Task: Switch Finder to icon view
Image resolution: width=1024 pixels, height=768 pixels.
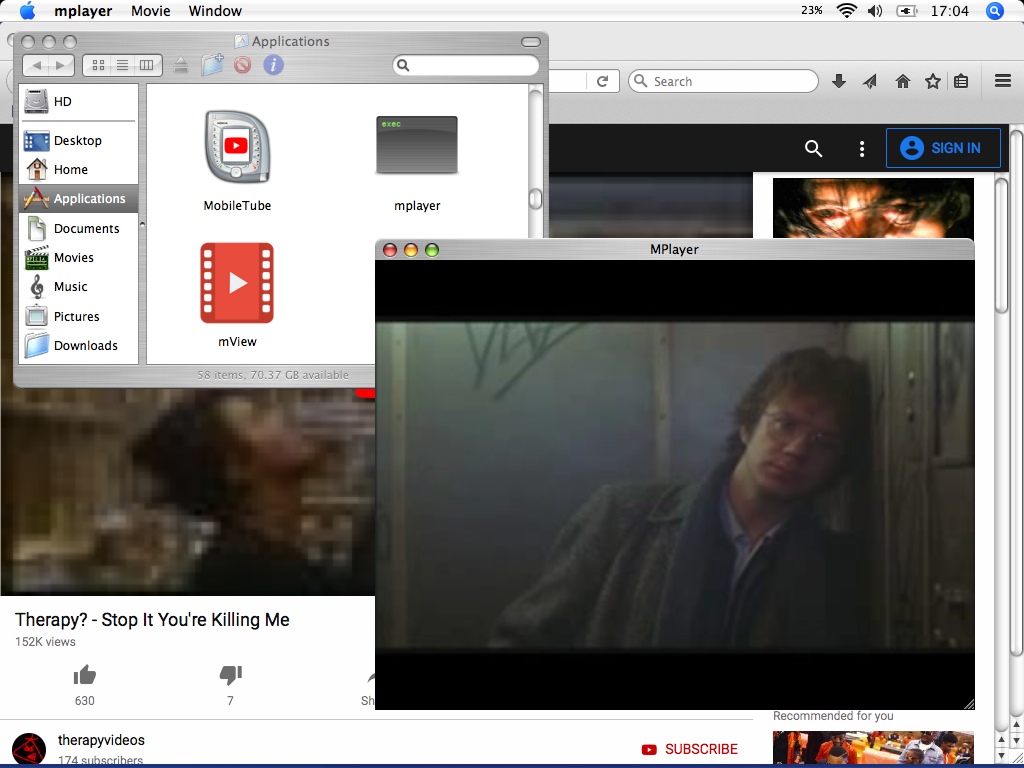Action: 99,65
